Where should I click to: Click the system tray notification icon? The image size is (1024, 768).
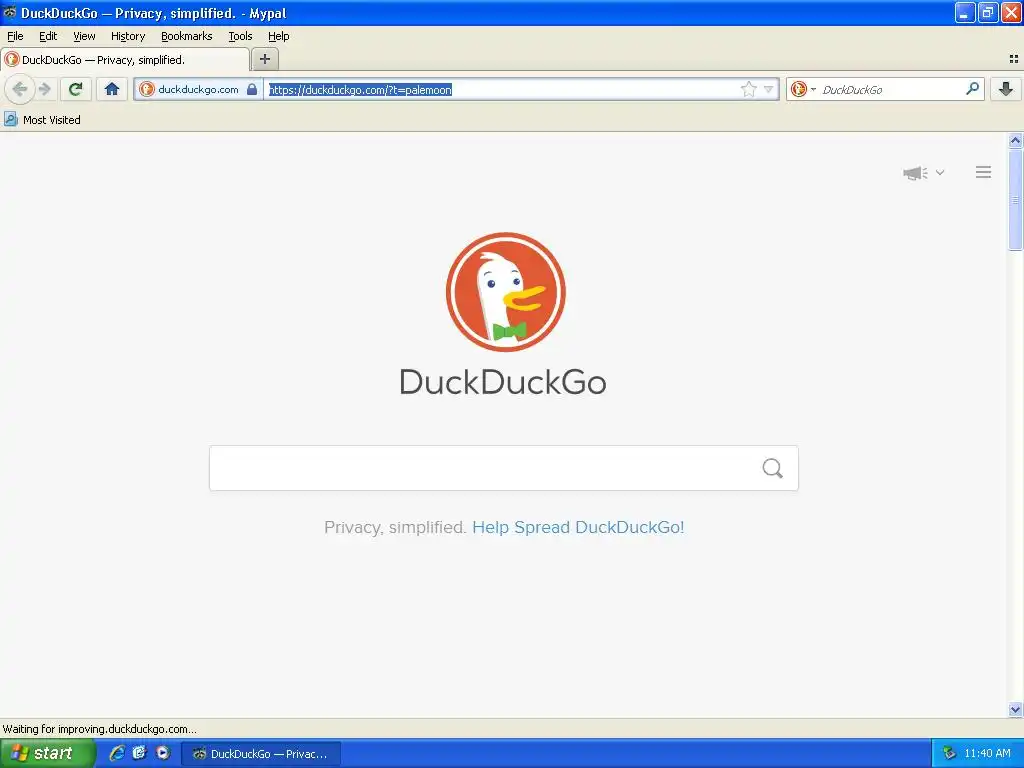949,754
